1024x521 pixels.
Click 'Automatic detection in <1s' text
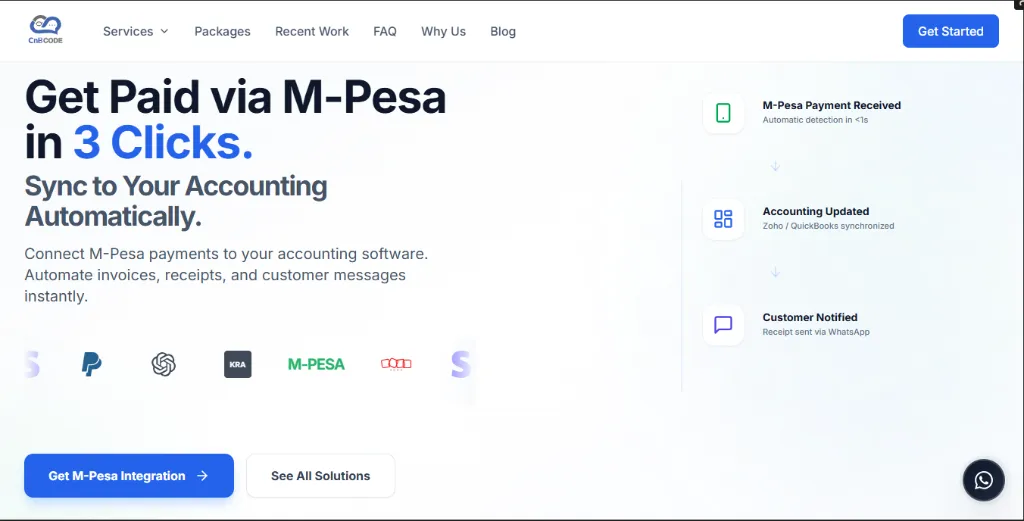[x=815, y=120]
